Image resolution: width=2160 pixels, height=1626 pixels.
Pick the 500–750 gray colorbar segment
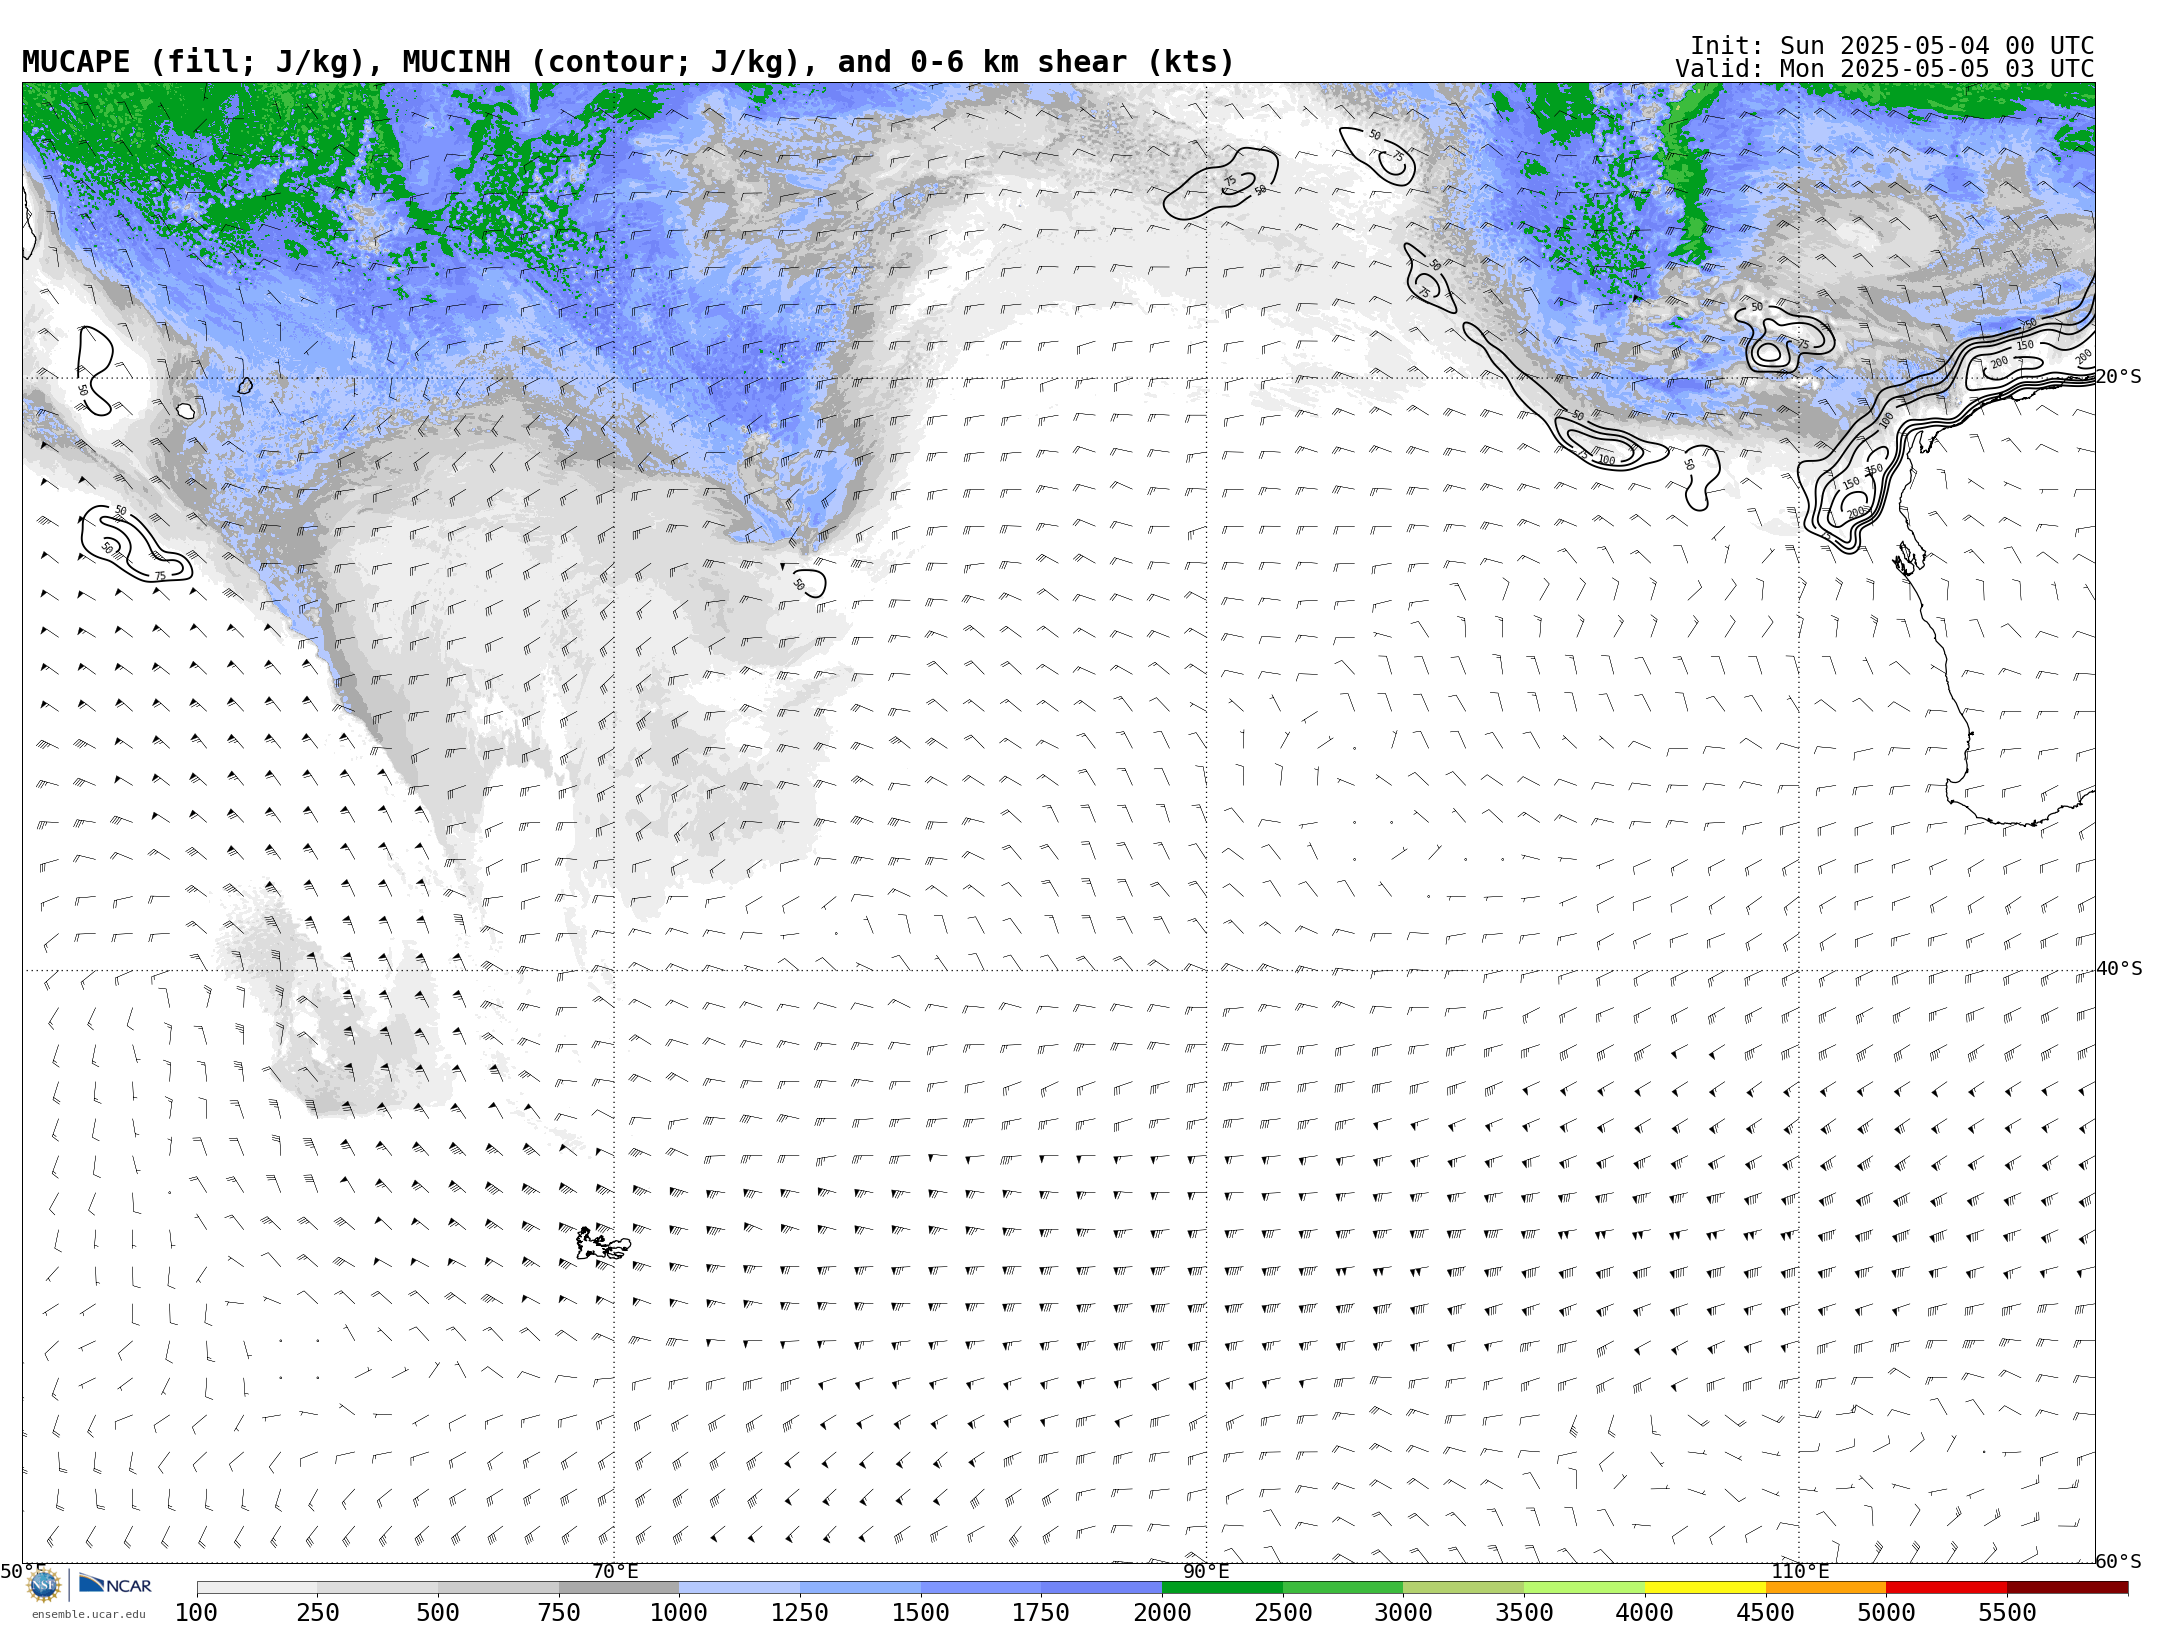click(499, 1588)
